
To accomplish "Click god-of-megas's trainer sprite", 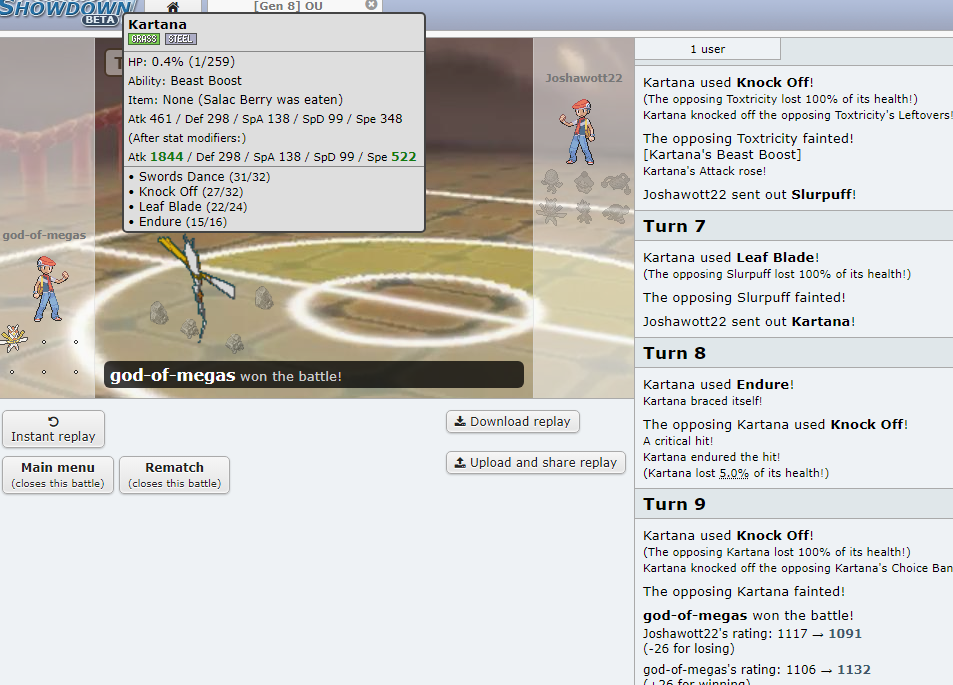I will 49,289.
